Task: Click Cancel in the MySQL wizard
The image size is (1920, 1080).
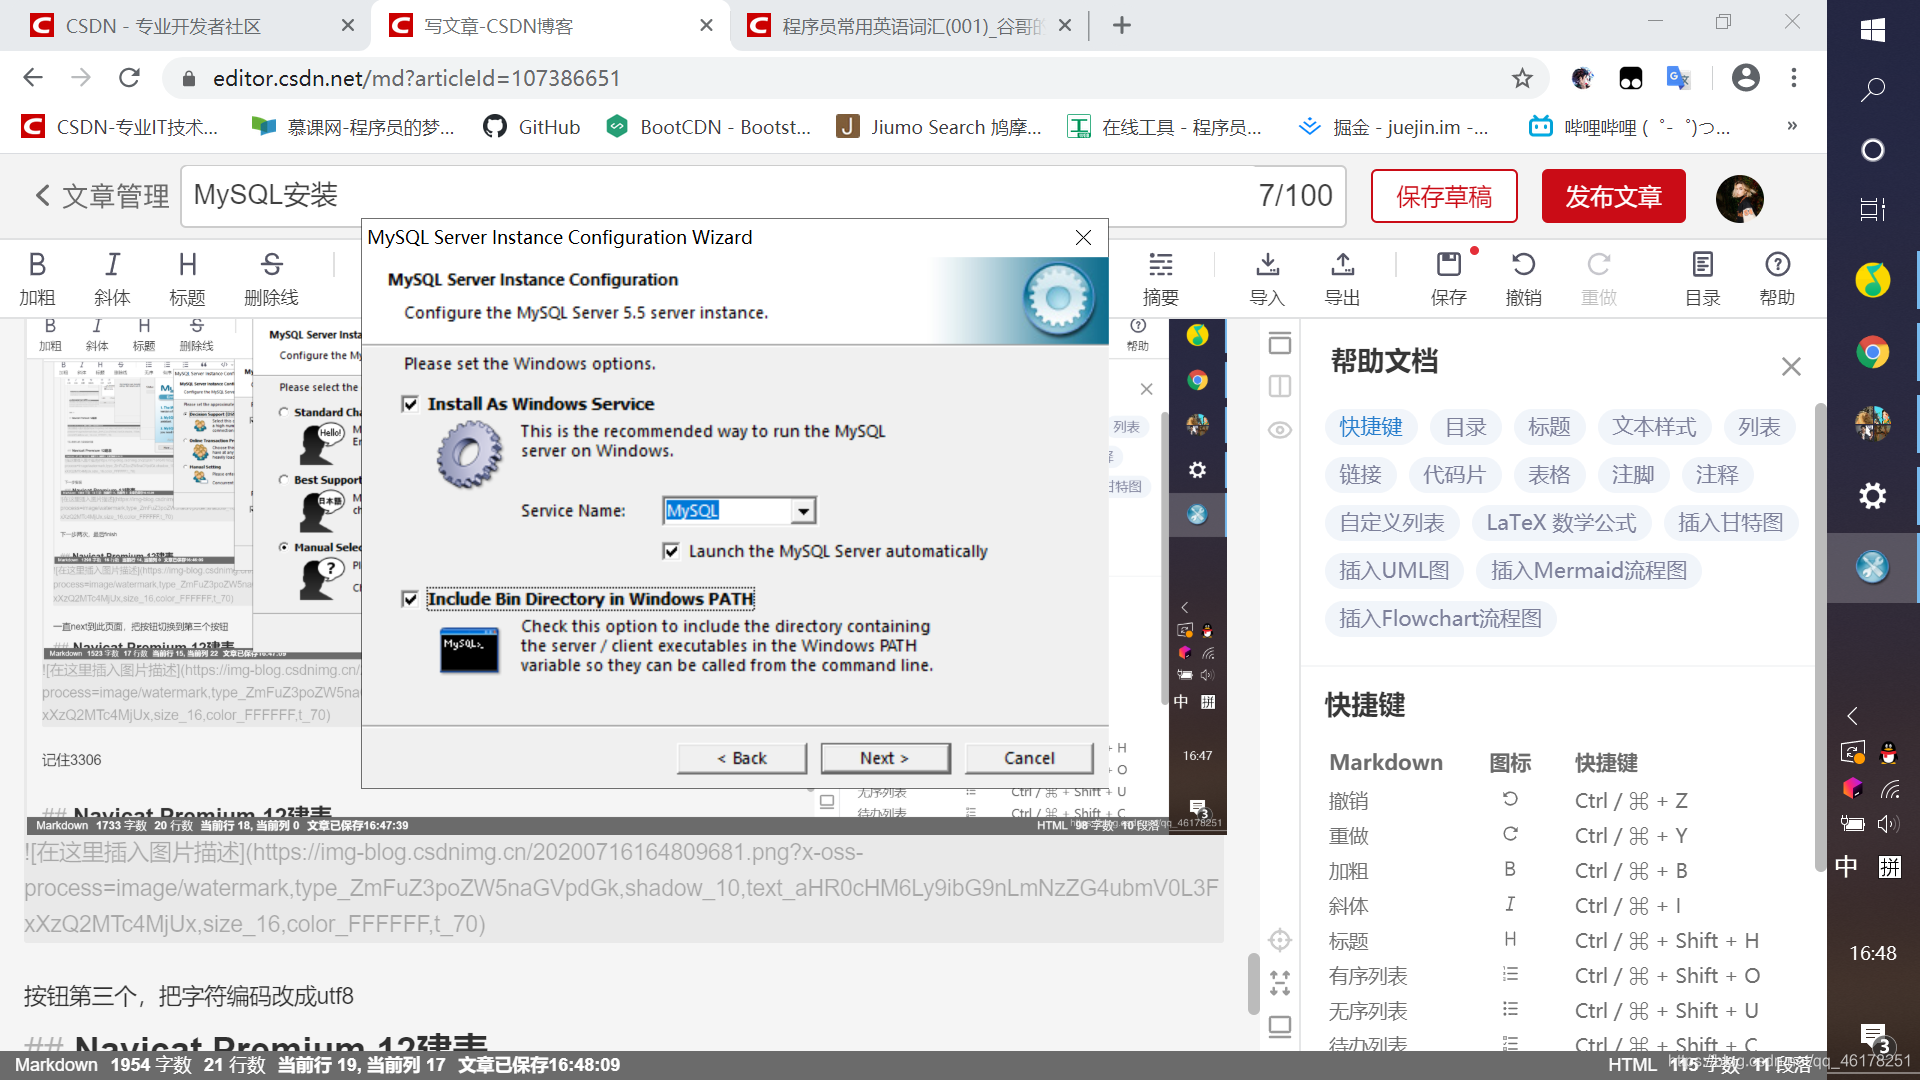Action: tap(1029, 758)
